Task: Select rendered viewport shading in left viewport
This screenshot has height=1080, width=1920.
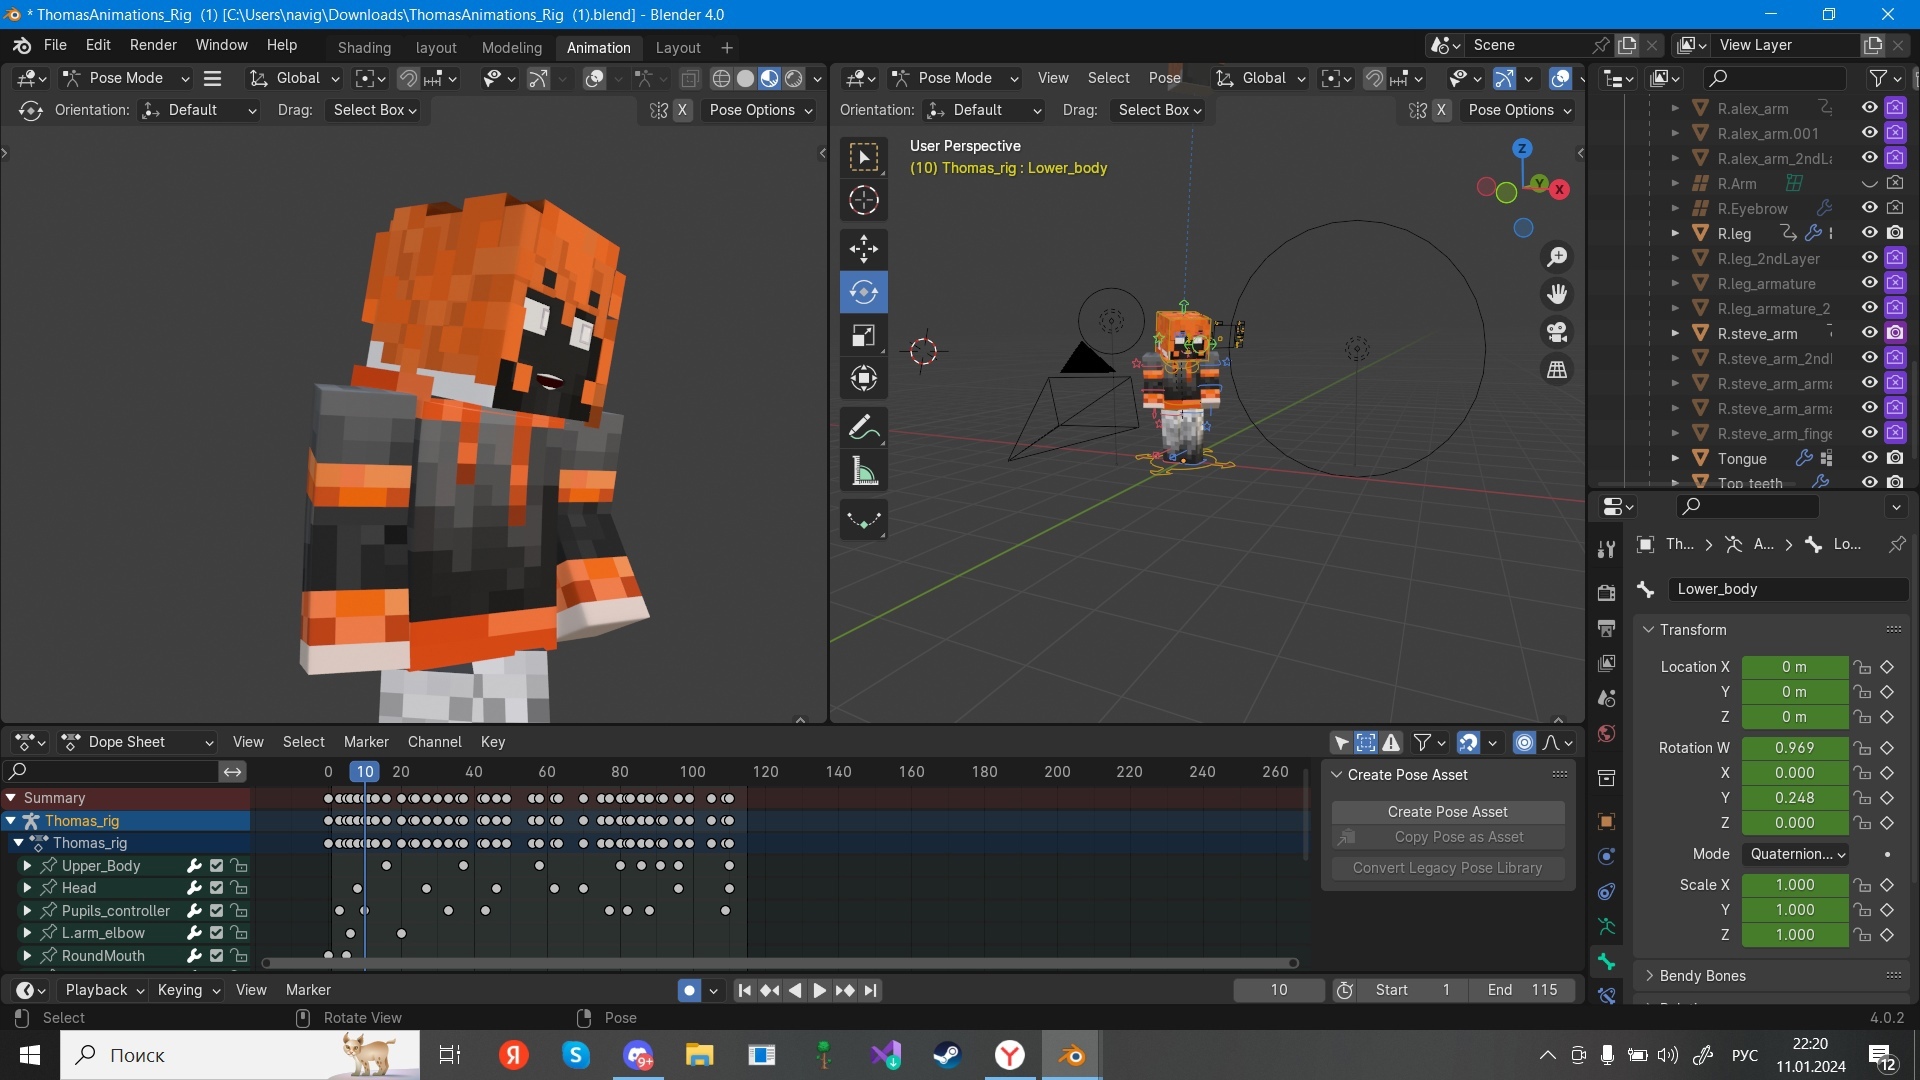Action: (794, 78)
